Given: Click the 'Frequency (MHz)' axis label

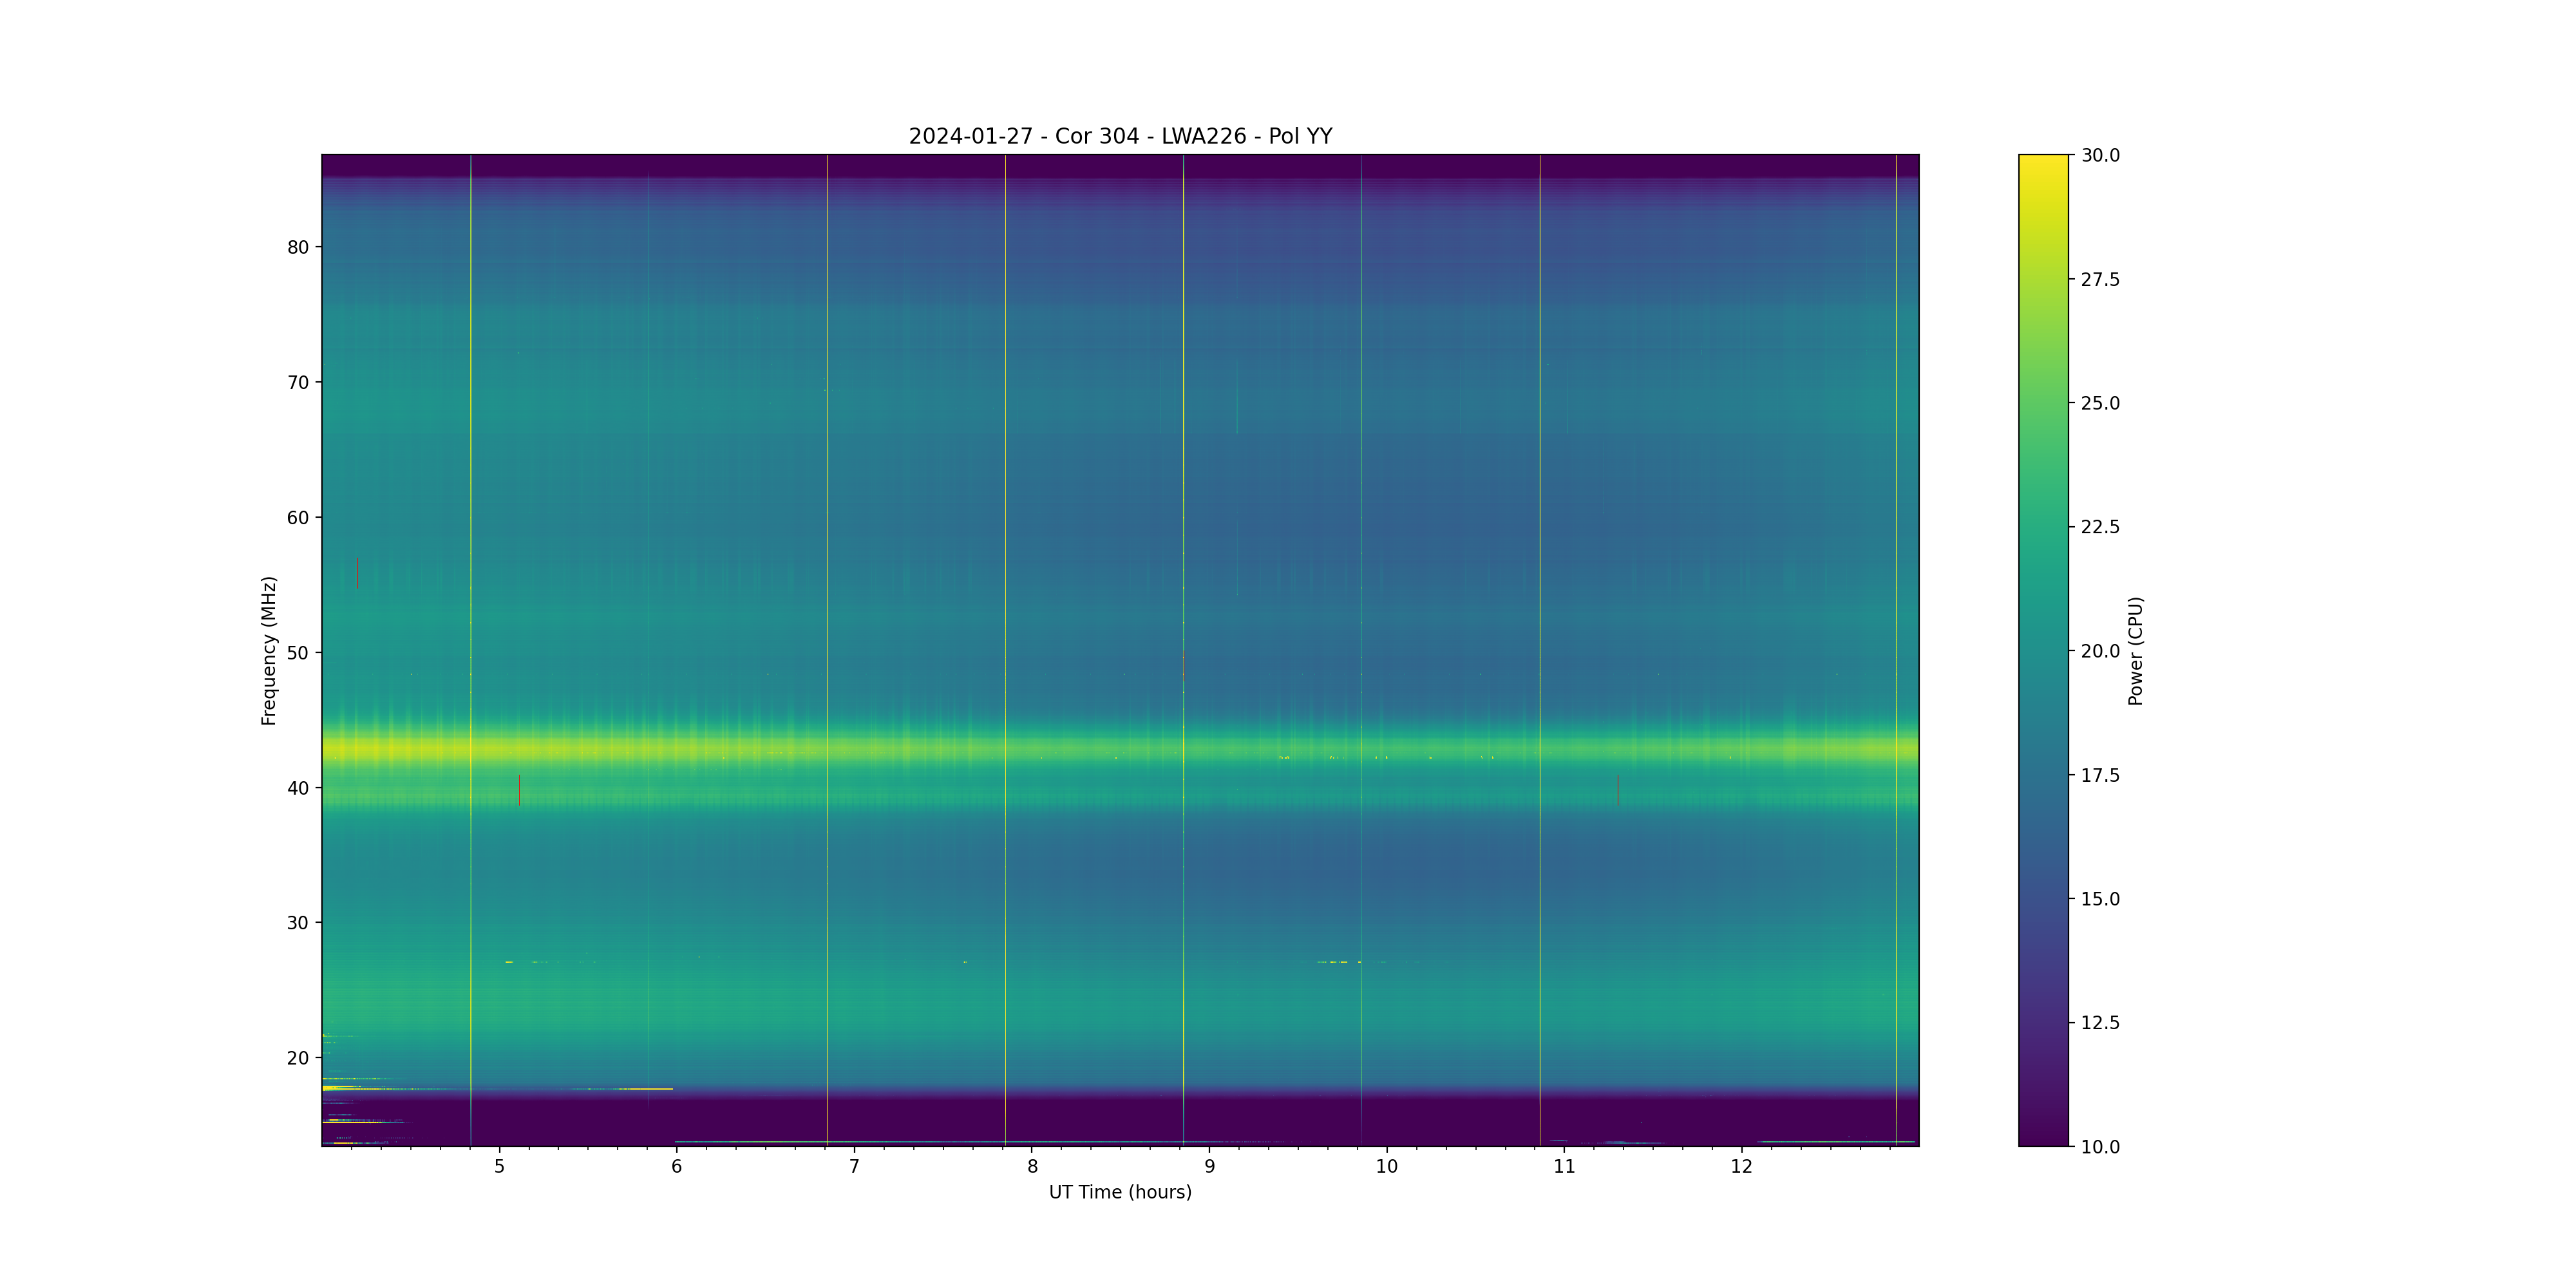Looking at the screenshot, I should pyautogui.click(x=268, y=650).
